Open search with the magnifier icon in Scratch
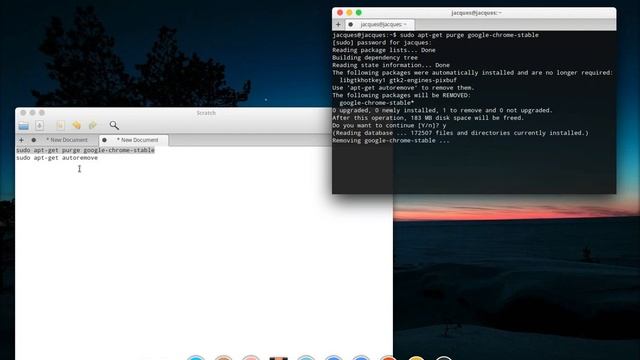The image size is (640, 360). pyautogui.click(x=114, y=125)
